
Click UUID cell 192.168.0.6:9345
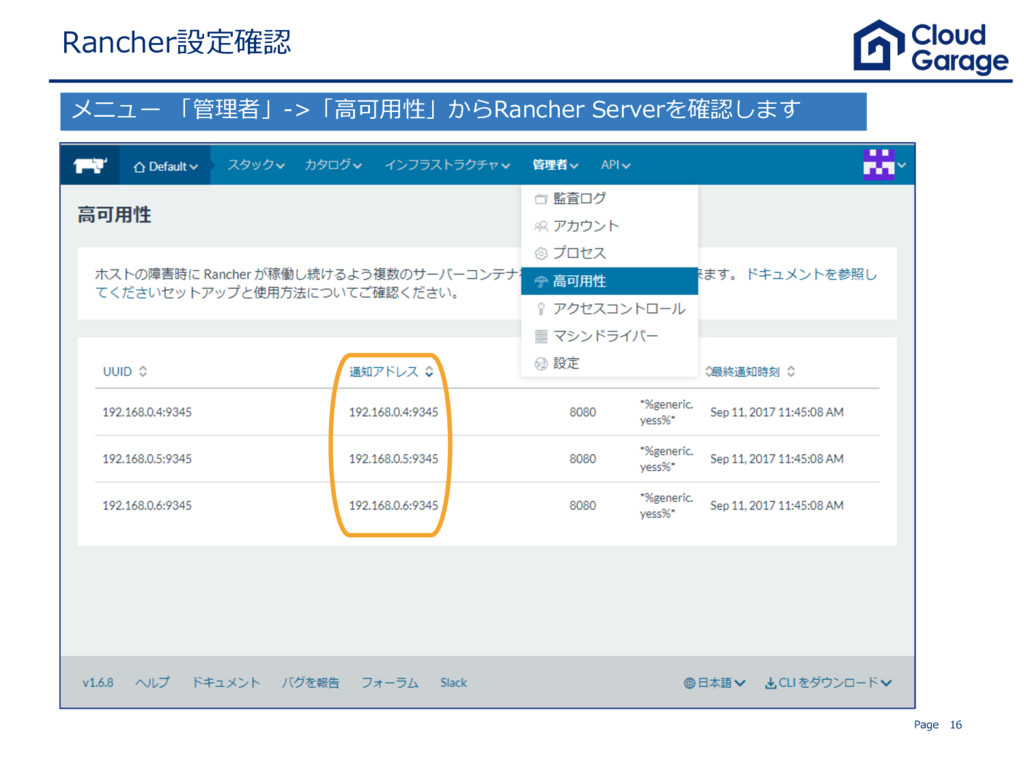click(147, 505)
